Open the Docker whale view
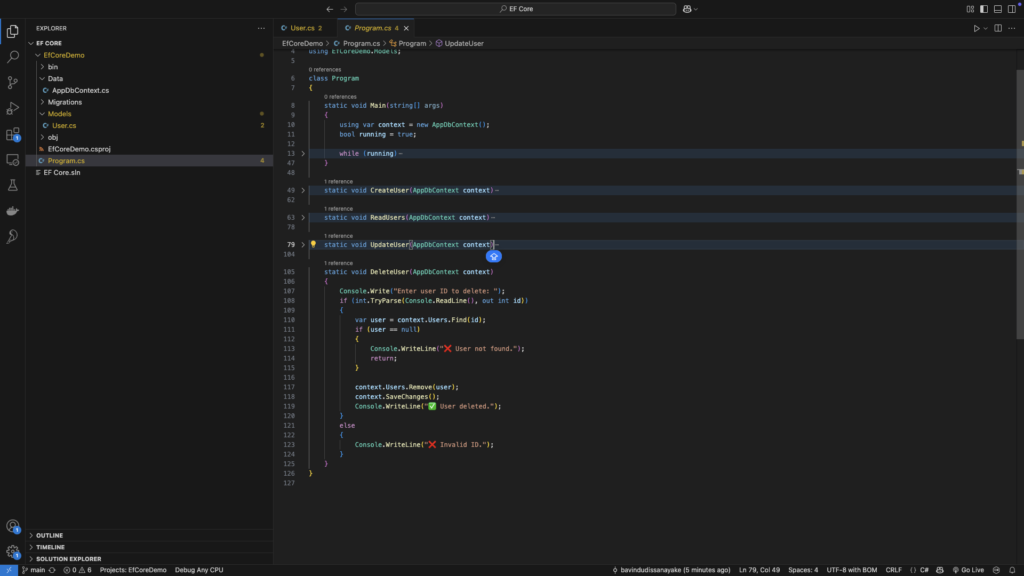Screen dimensions: 1024x576 (12, 211)
